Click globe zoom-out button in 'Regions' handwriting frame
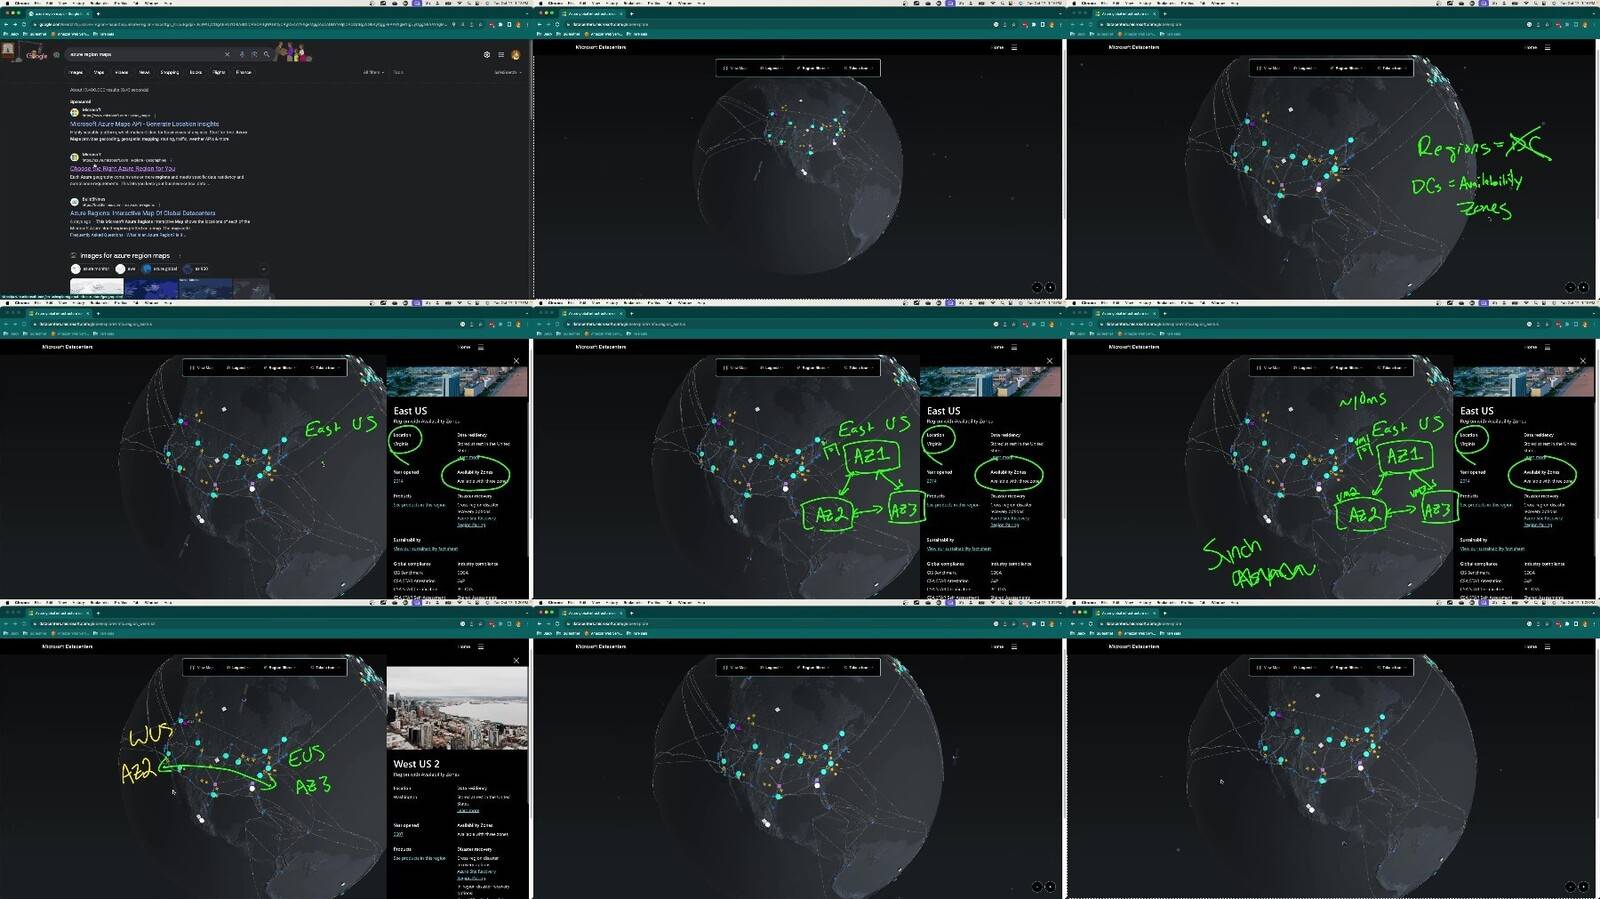 (x=1570, y=287)
